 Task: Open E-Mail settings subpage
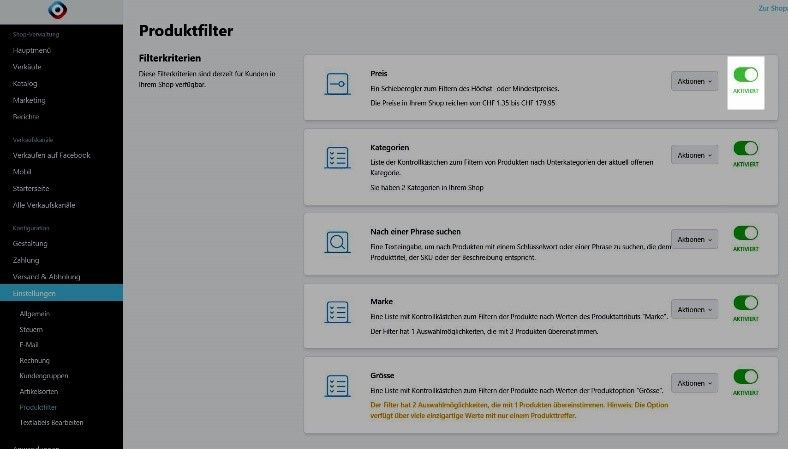pos(29,345)
